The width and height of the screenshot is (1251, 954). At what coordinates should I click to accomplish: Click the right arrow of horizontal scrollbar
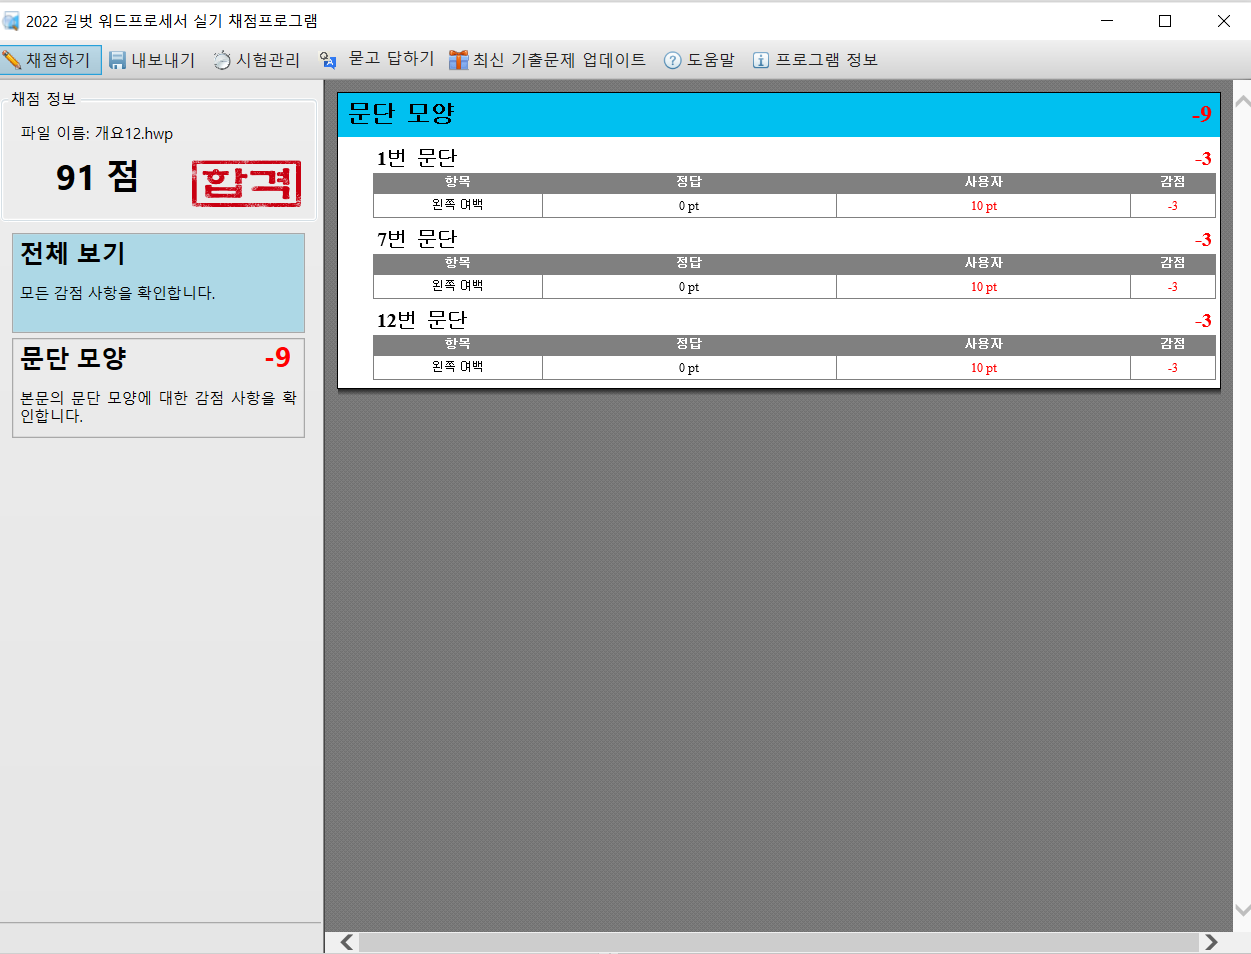[x=1211, y=942]
